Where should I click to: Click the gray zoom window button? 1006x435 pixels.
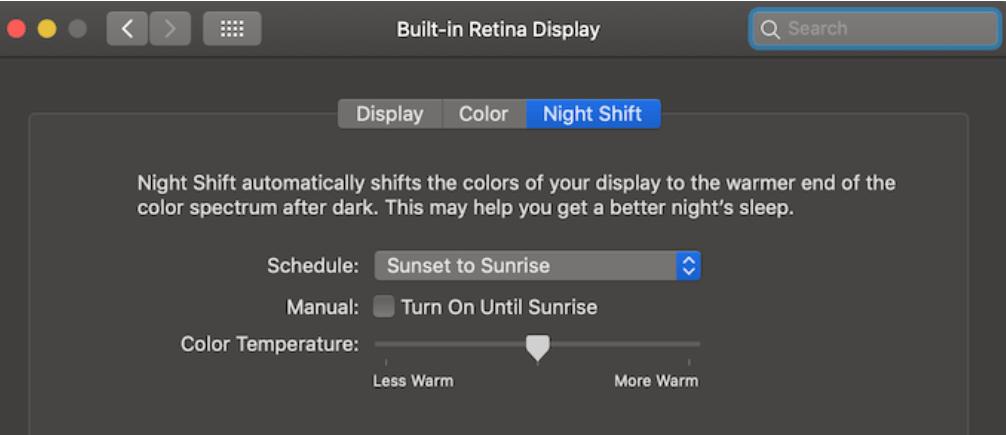coord(77,29)
